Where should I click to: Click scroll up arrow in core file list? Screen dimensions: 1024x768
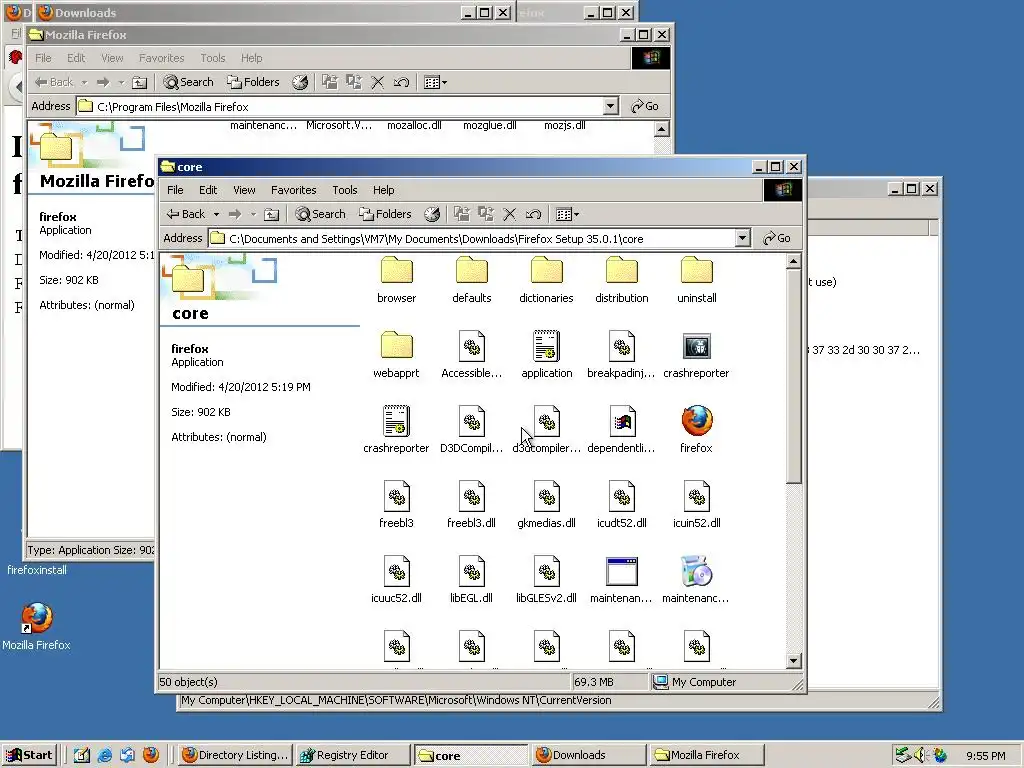[793, 262]
